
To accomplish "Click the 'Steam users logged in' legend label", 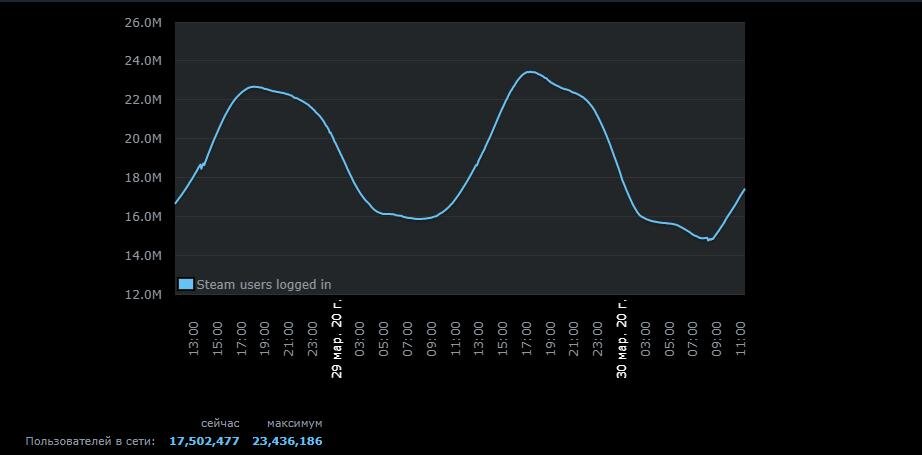I will [264, 285].
